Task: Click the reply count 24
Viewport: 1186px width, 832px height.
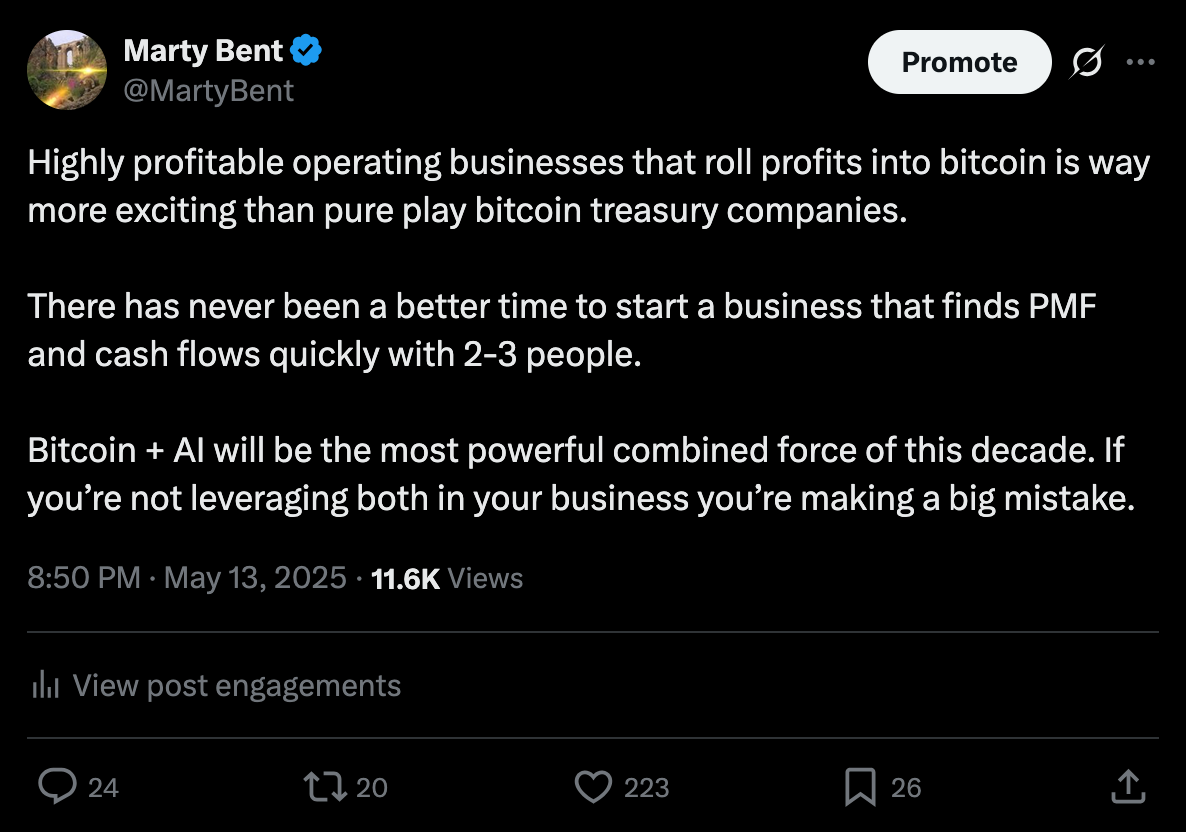Action: pos(103,787)
